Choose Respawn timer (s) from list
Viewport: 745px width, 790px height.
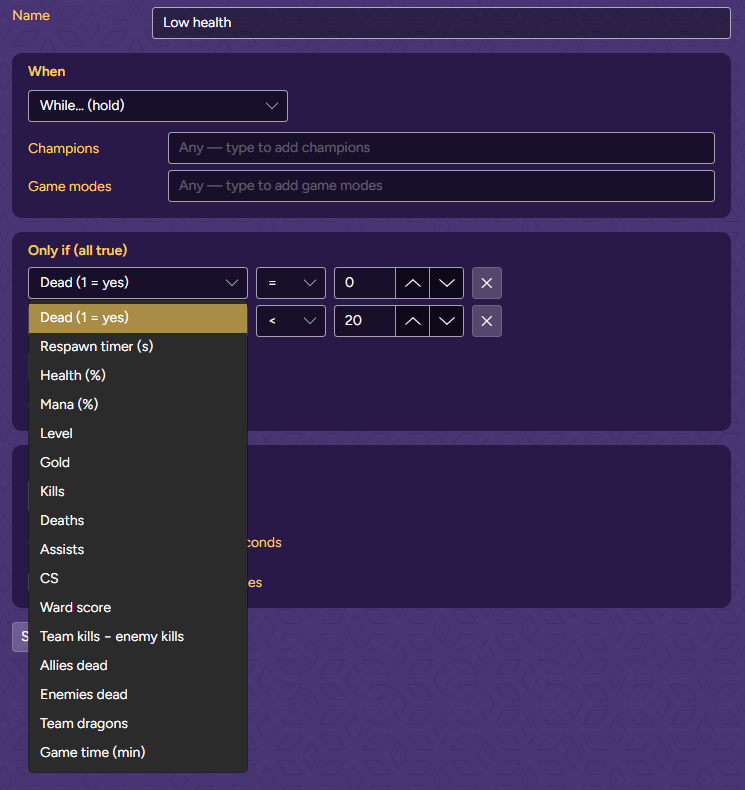coord(138,347)
